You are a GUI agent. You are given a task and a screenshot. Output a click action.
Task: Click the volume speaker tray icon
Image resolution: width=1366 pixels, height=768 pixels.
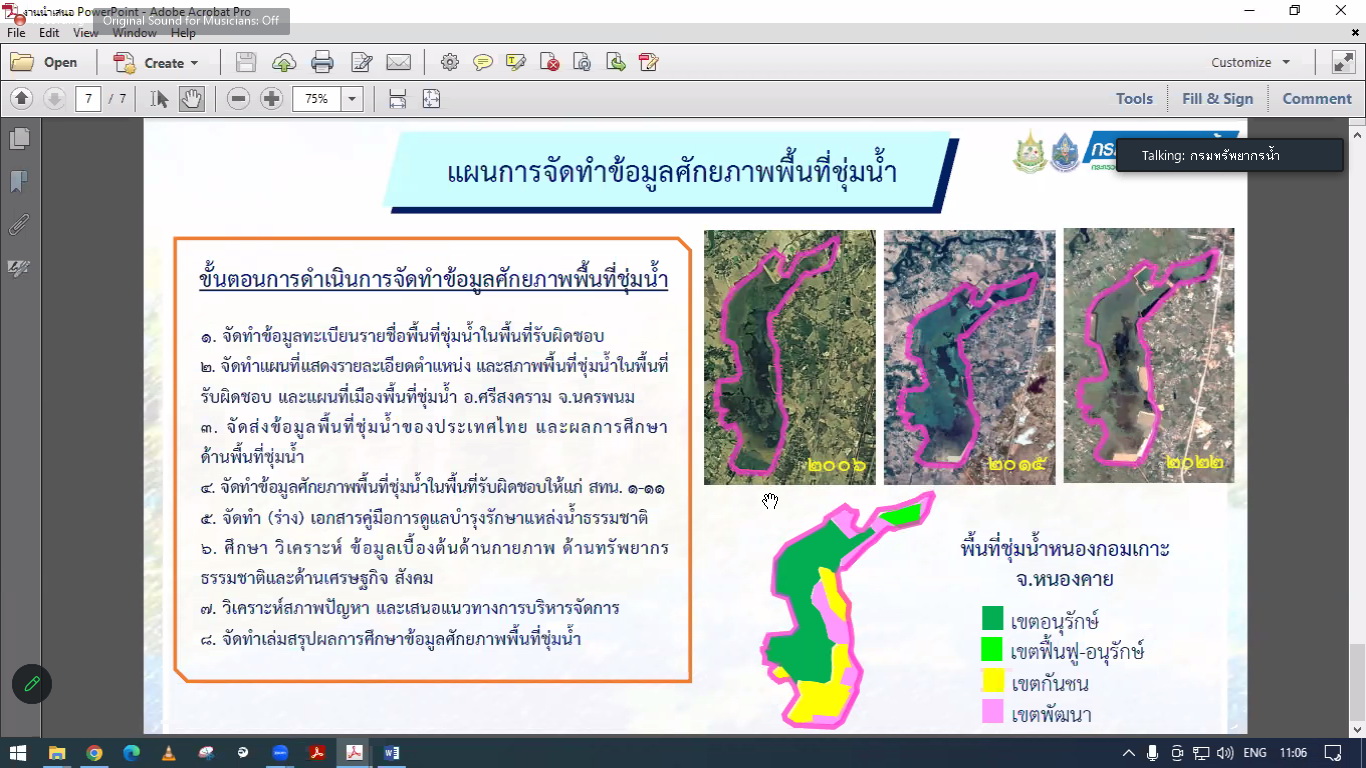coord(1225,753)
